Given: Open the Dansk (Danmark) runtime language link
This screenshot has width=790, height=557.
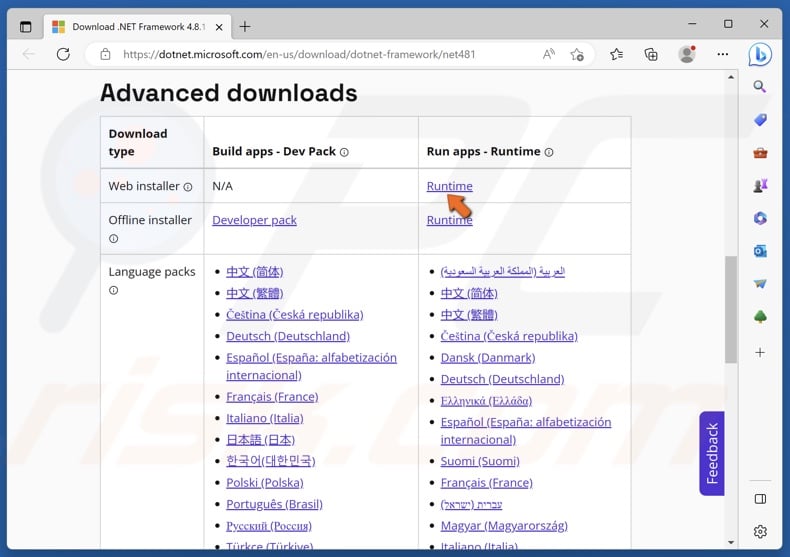Looking at the screenshot, I should [488, 358].
